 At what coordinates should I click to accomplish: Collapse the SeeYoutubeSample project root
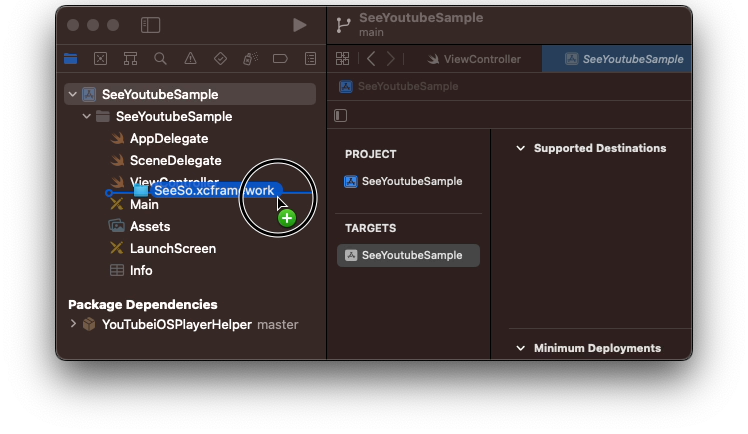click(x=73, y=94)
